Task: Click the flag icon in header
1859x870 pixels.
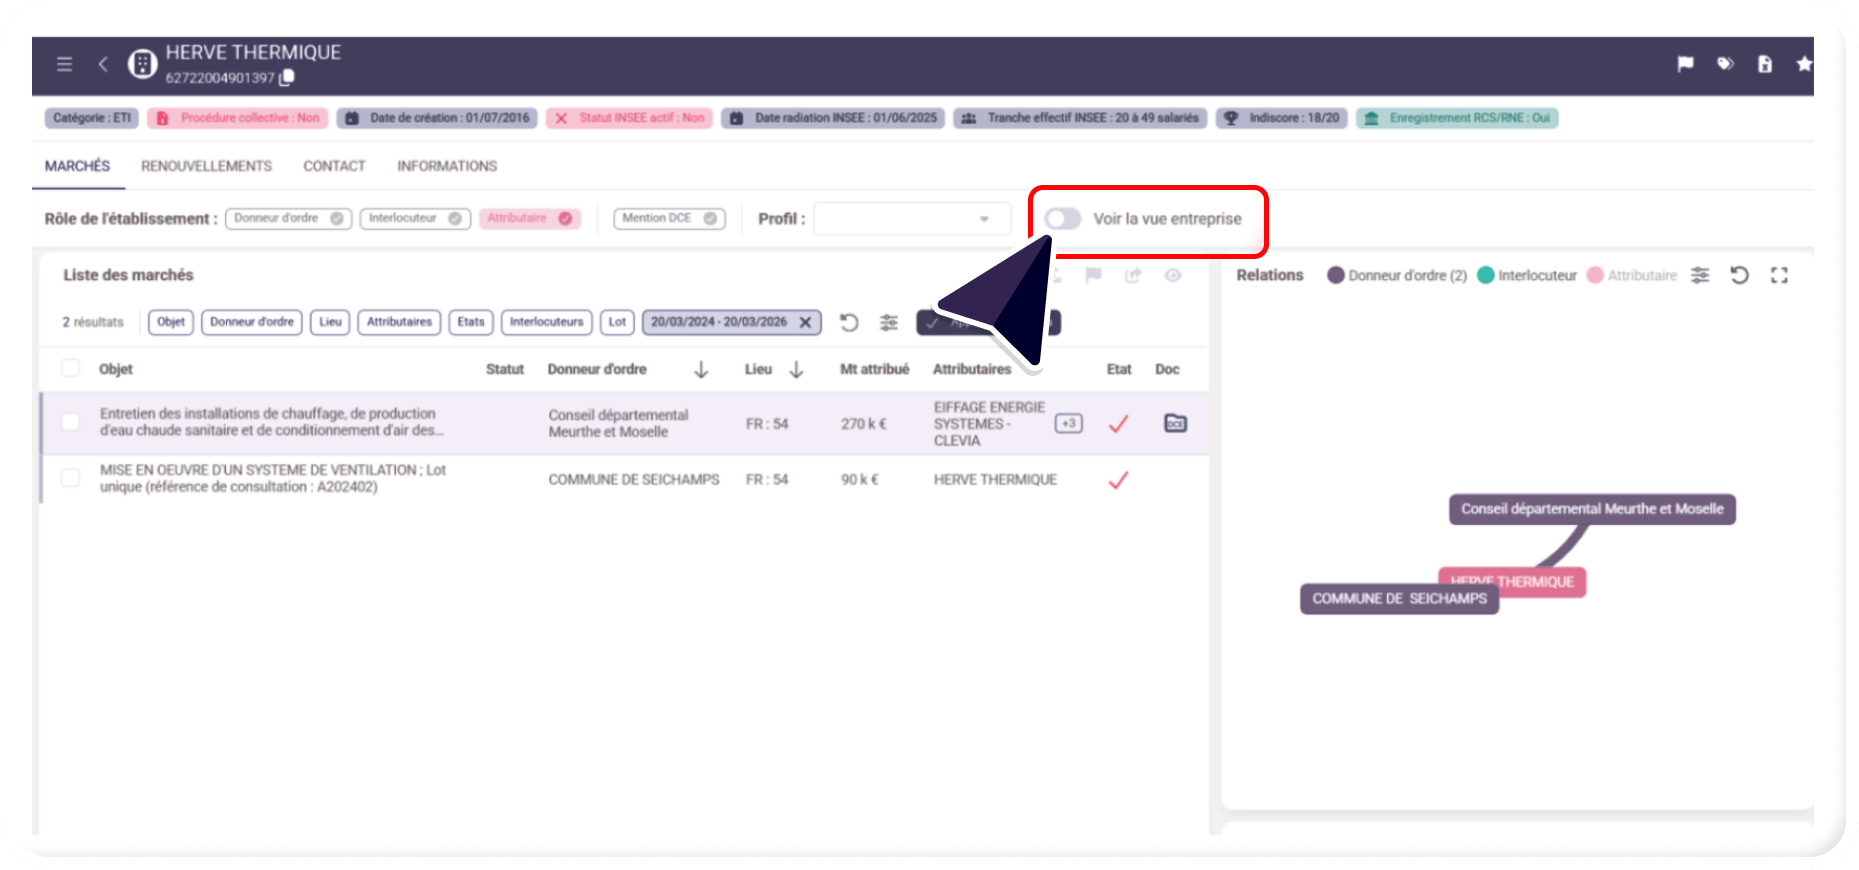Action: point(1685,64)
